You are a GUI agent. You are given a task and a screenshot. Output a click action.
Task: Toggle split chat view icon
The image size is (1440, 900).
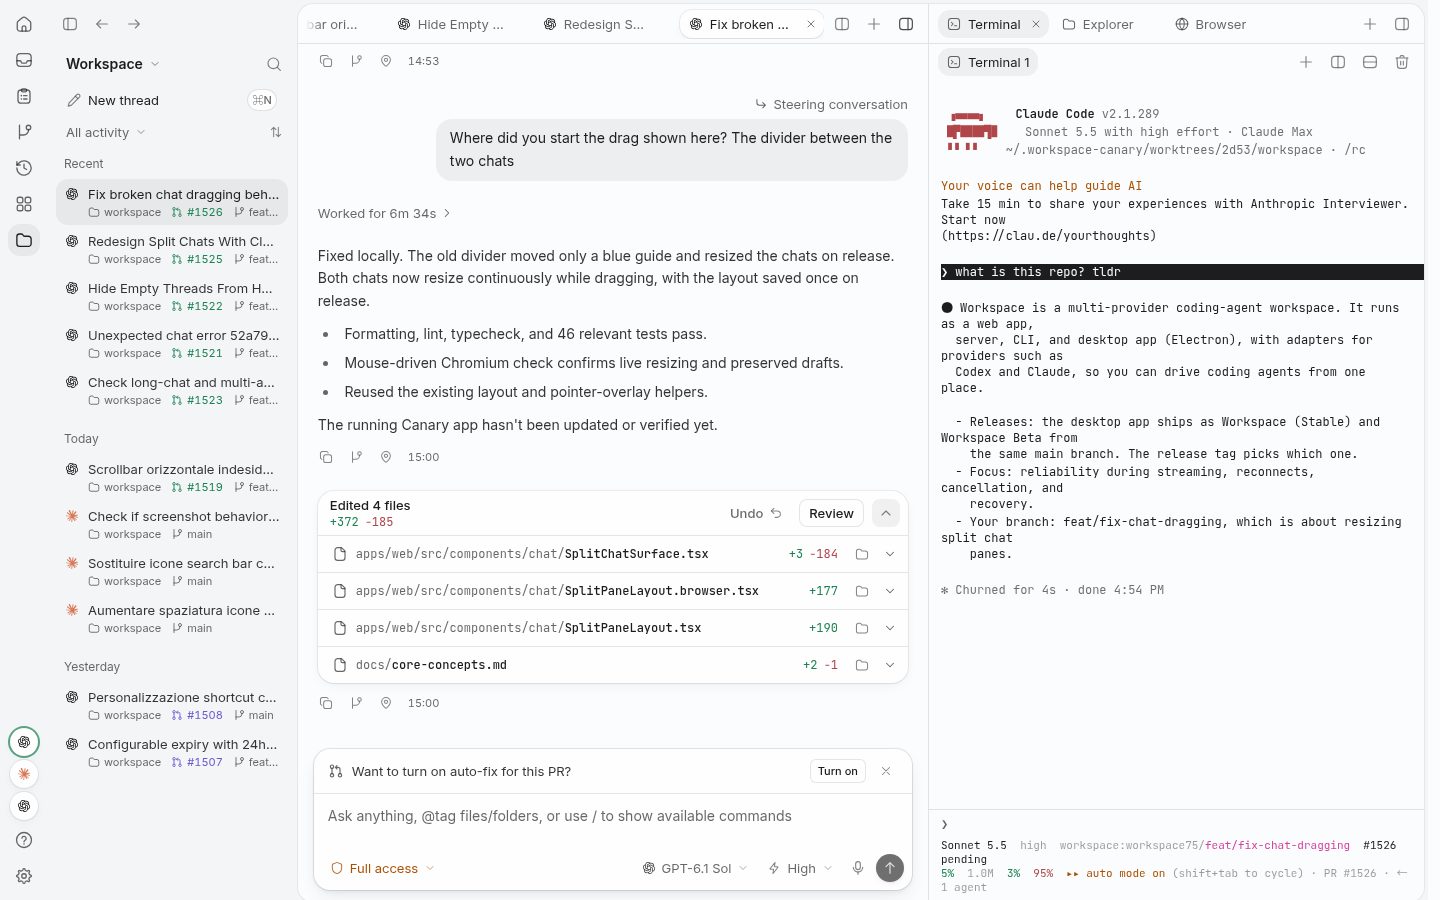pyautogui.click(x=842, y=24)
